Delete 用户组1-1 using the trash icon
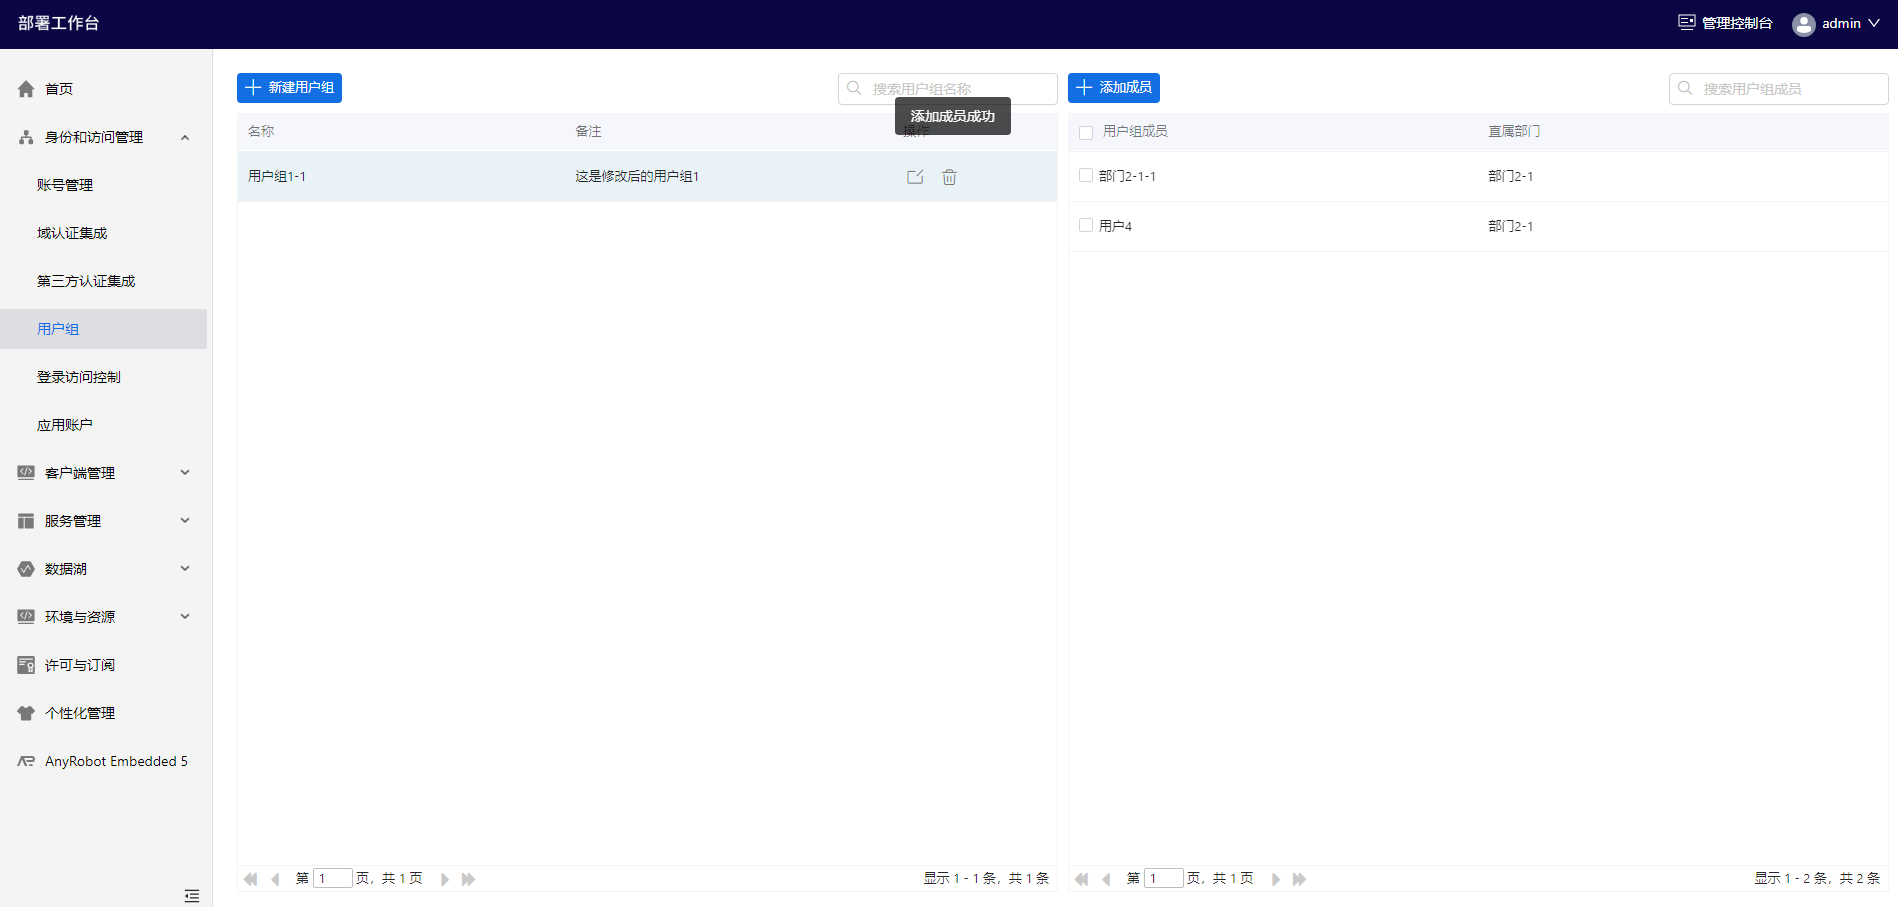1898x907 pixels. pos(949,177)
